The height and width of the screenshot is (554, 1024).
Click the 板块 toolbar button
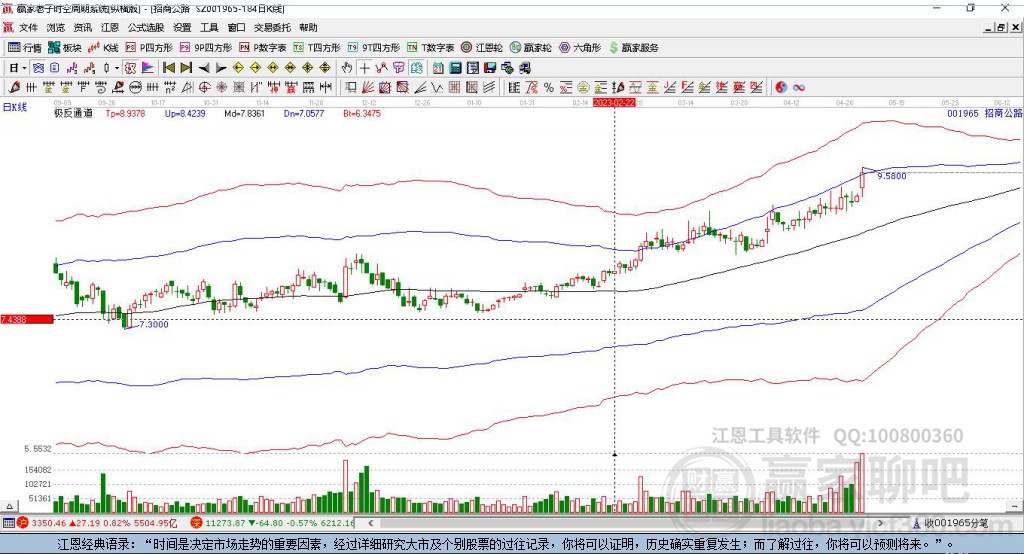click(x=64, y=48)
